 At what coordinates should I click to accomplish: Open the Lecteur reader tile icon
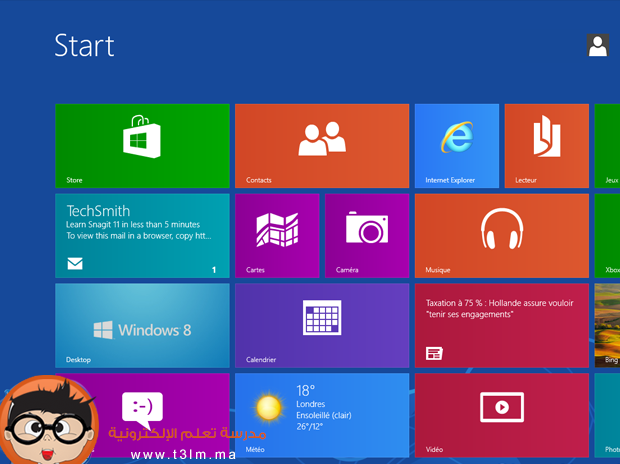547,136
